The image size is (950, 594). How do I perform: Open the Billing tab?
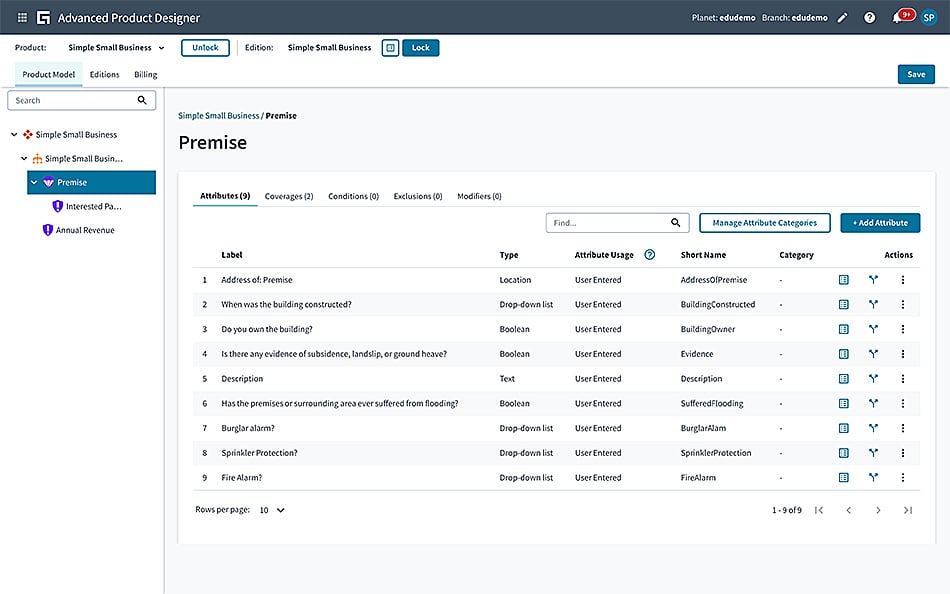[145, 75]
